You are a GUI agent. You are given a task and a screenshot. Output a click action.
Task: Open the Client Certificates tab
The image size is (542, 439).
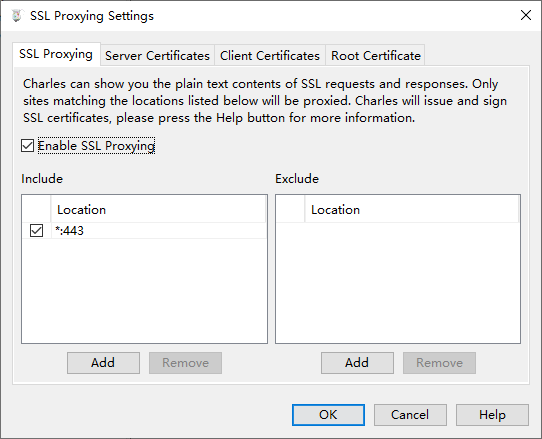click(x=270, y=56)
